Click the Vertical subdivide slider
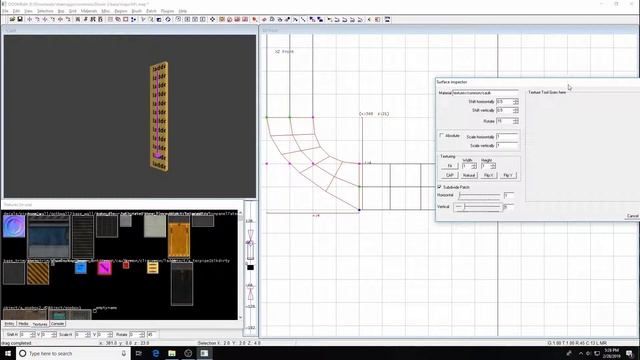 (478, 207)
